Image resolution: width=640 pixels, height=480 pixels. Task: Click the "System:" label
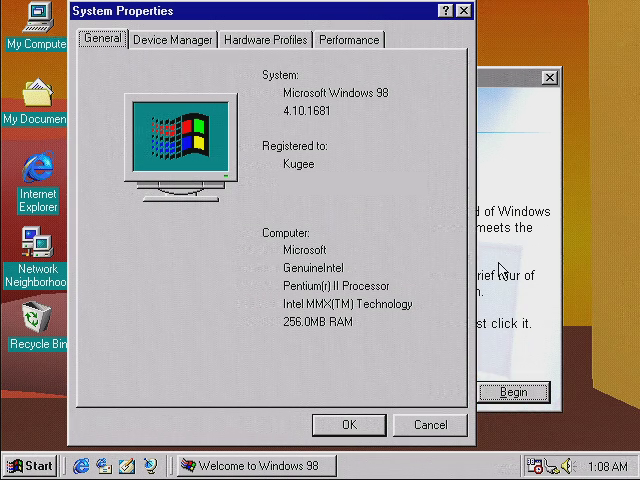(280, 75)
